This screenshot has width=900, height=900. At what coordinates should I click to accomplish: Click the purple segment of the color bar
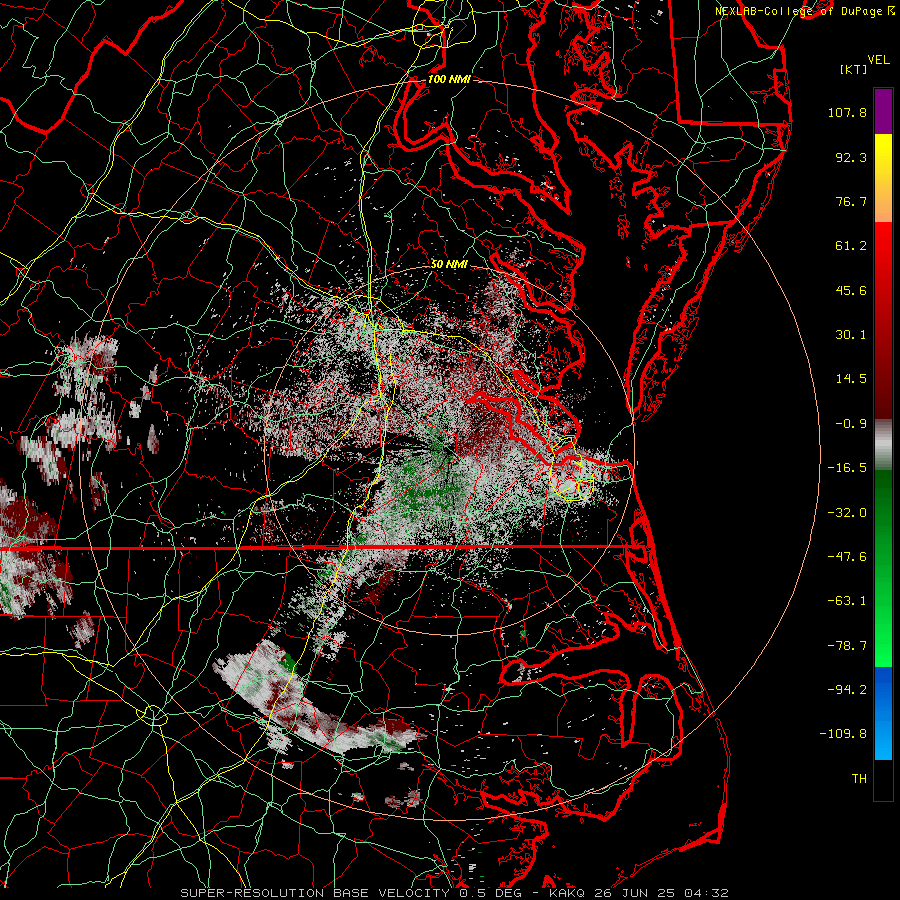[x=883, y=111]
